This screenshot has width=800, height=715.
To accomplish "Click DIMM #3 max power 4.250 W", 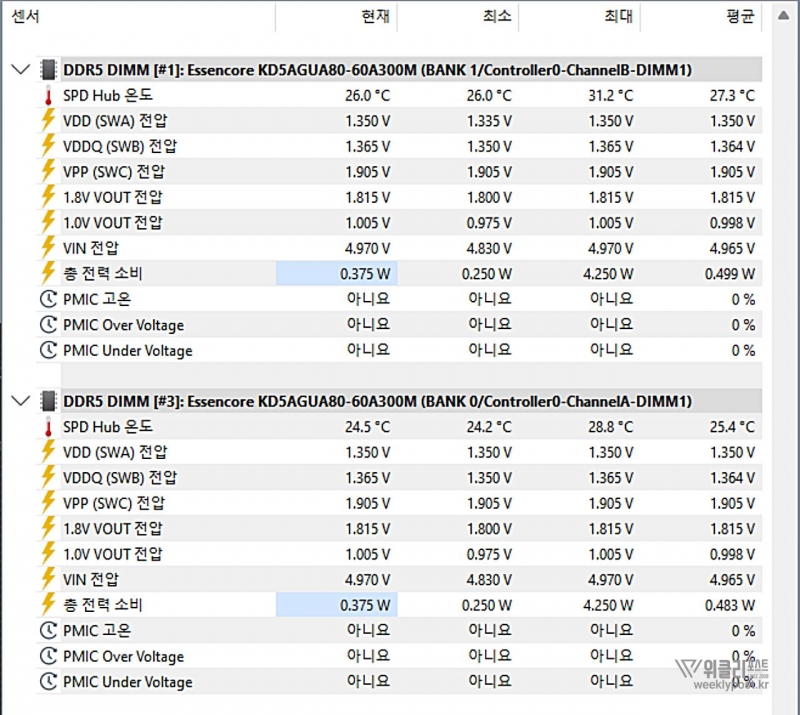I will (608, 605).
